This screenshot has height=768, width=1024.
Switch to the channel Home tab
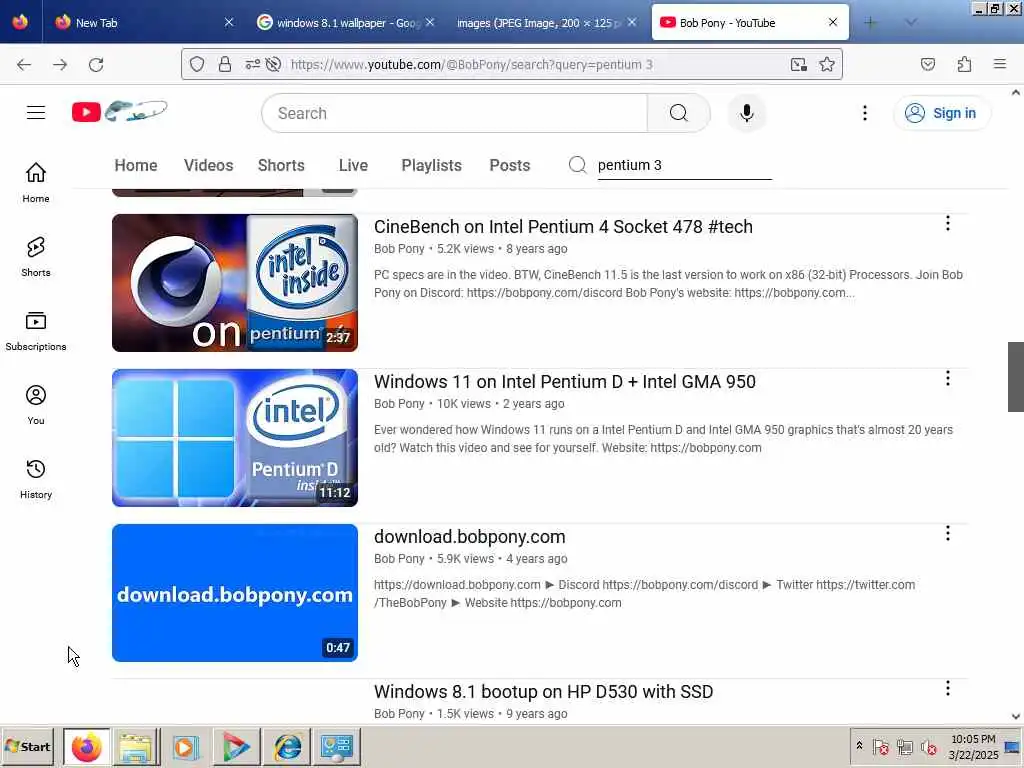pos(136,165)
